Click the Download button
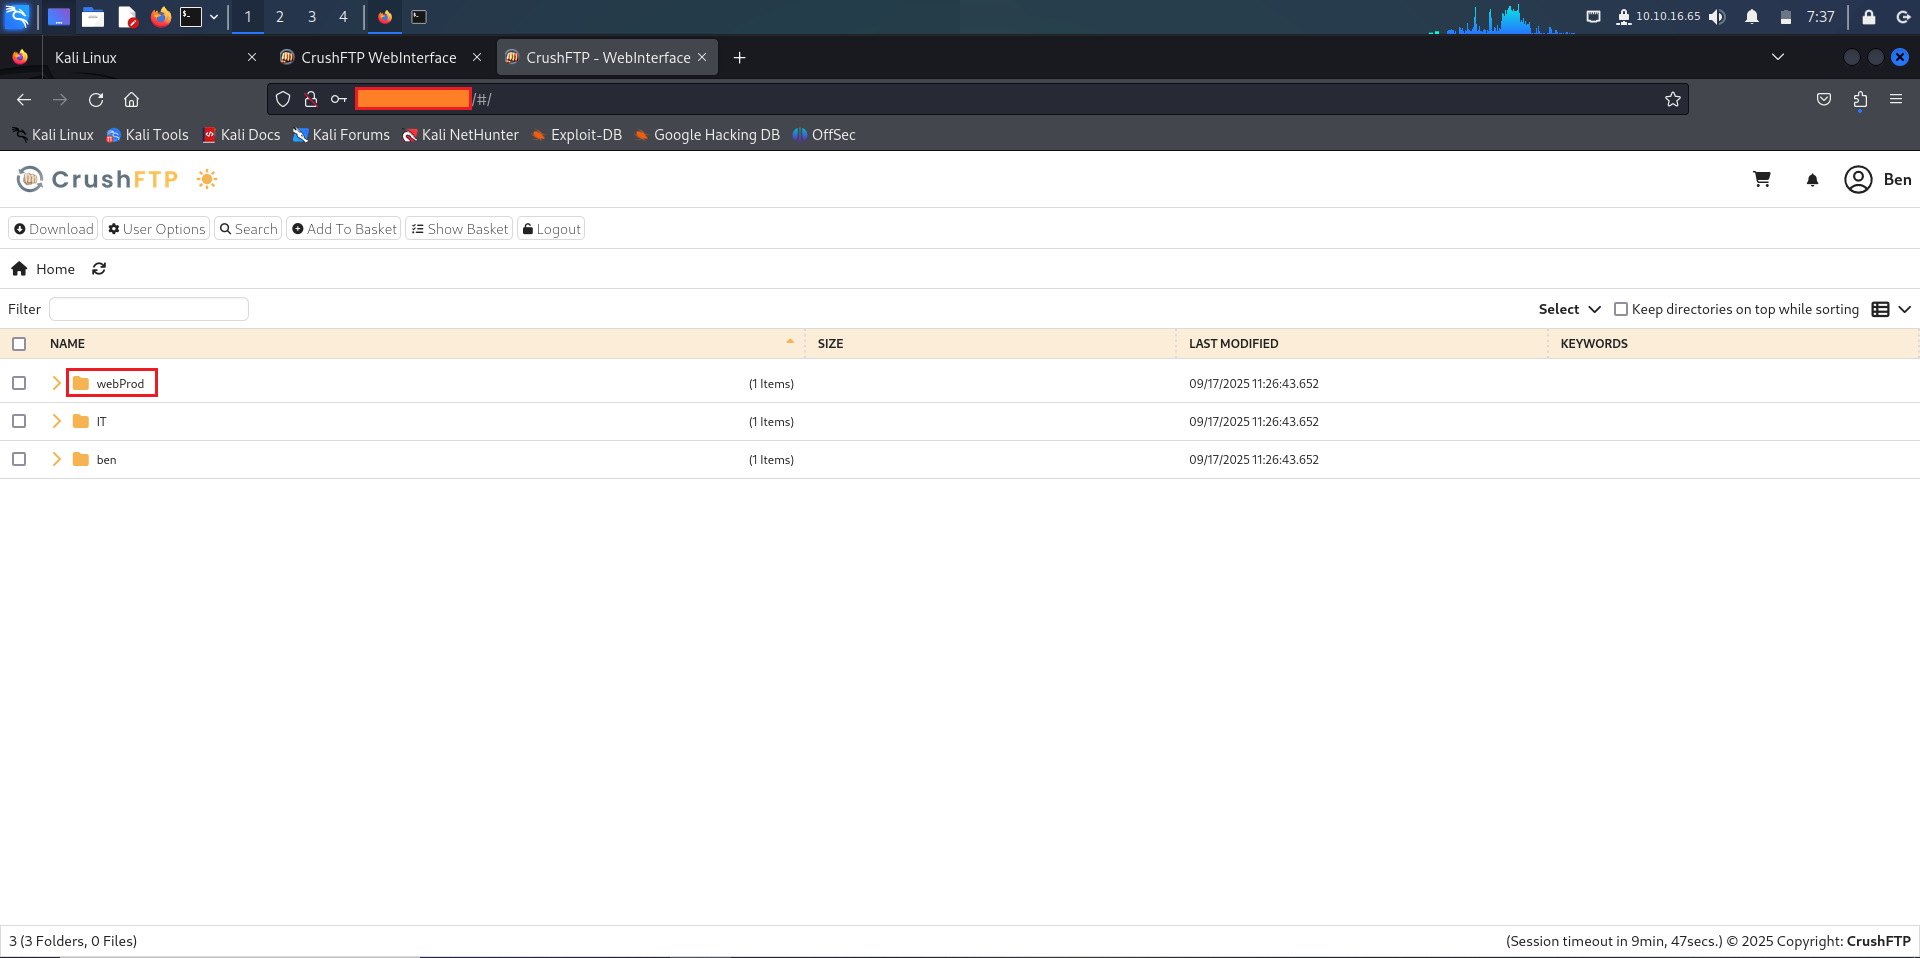1920x958 pixels. pyautogui.click(x=54, y=229)
